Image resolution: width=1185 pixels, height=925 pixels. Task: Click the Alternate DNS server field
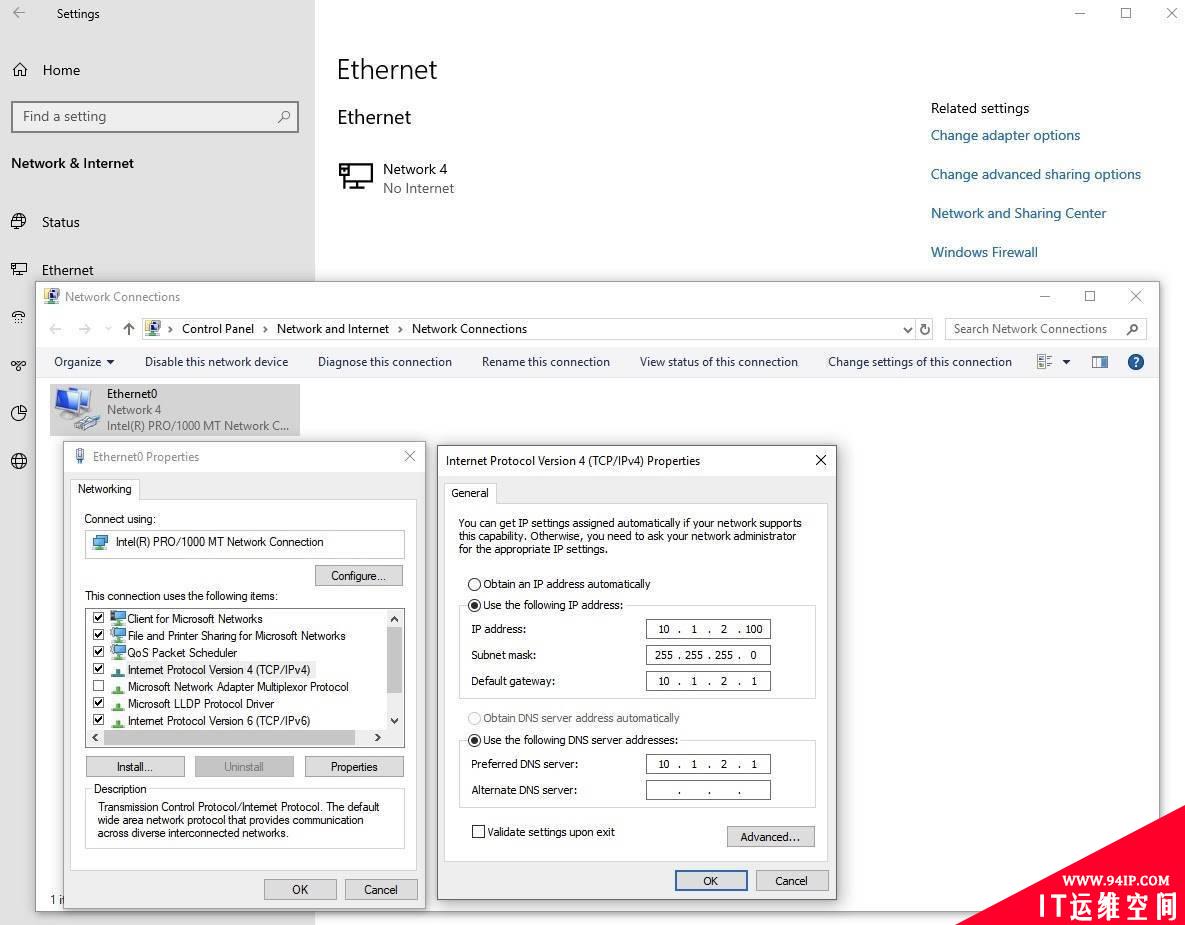pyautogui.click(x=708, y=790)
